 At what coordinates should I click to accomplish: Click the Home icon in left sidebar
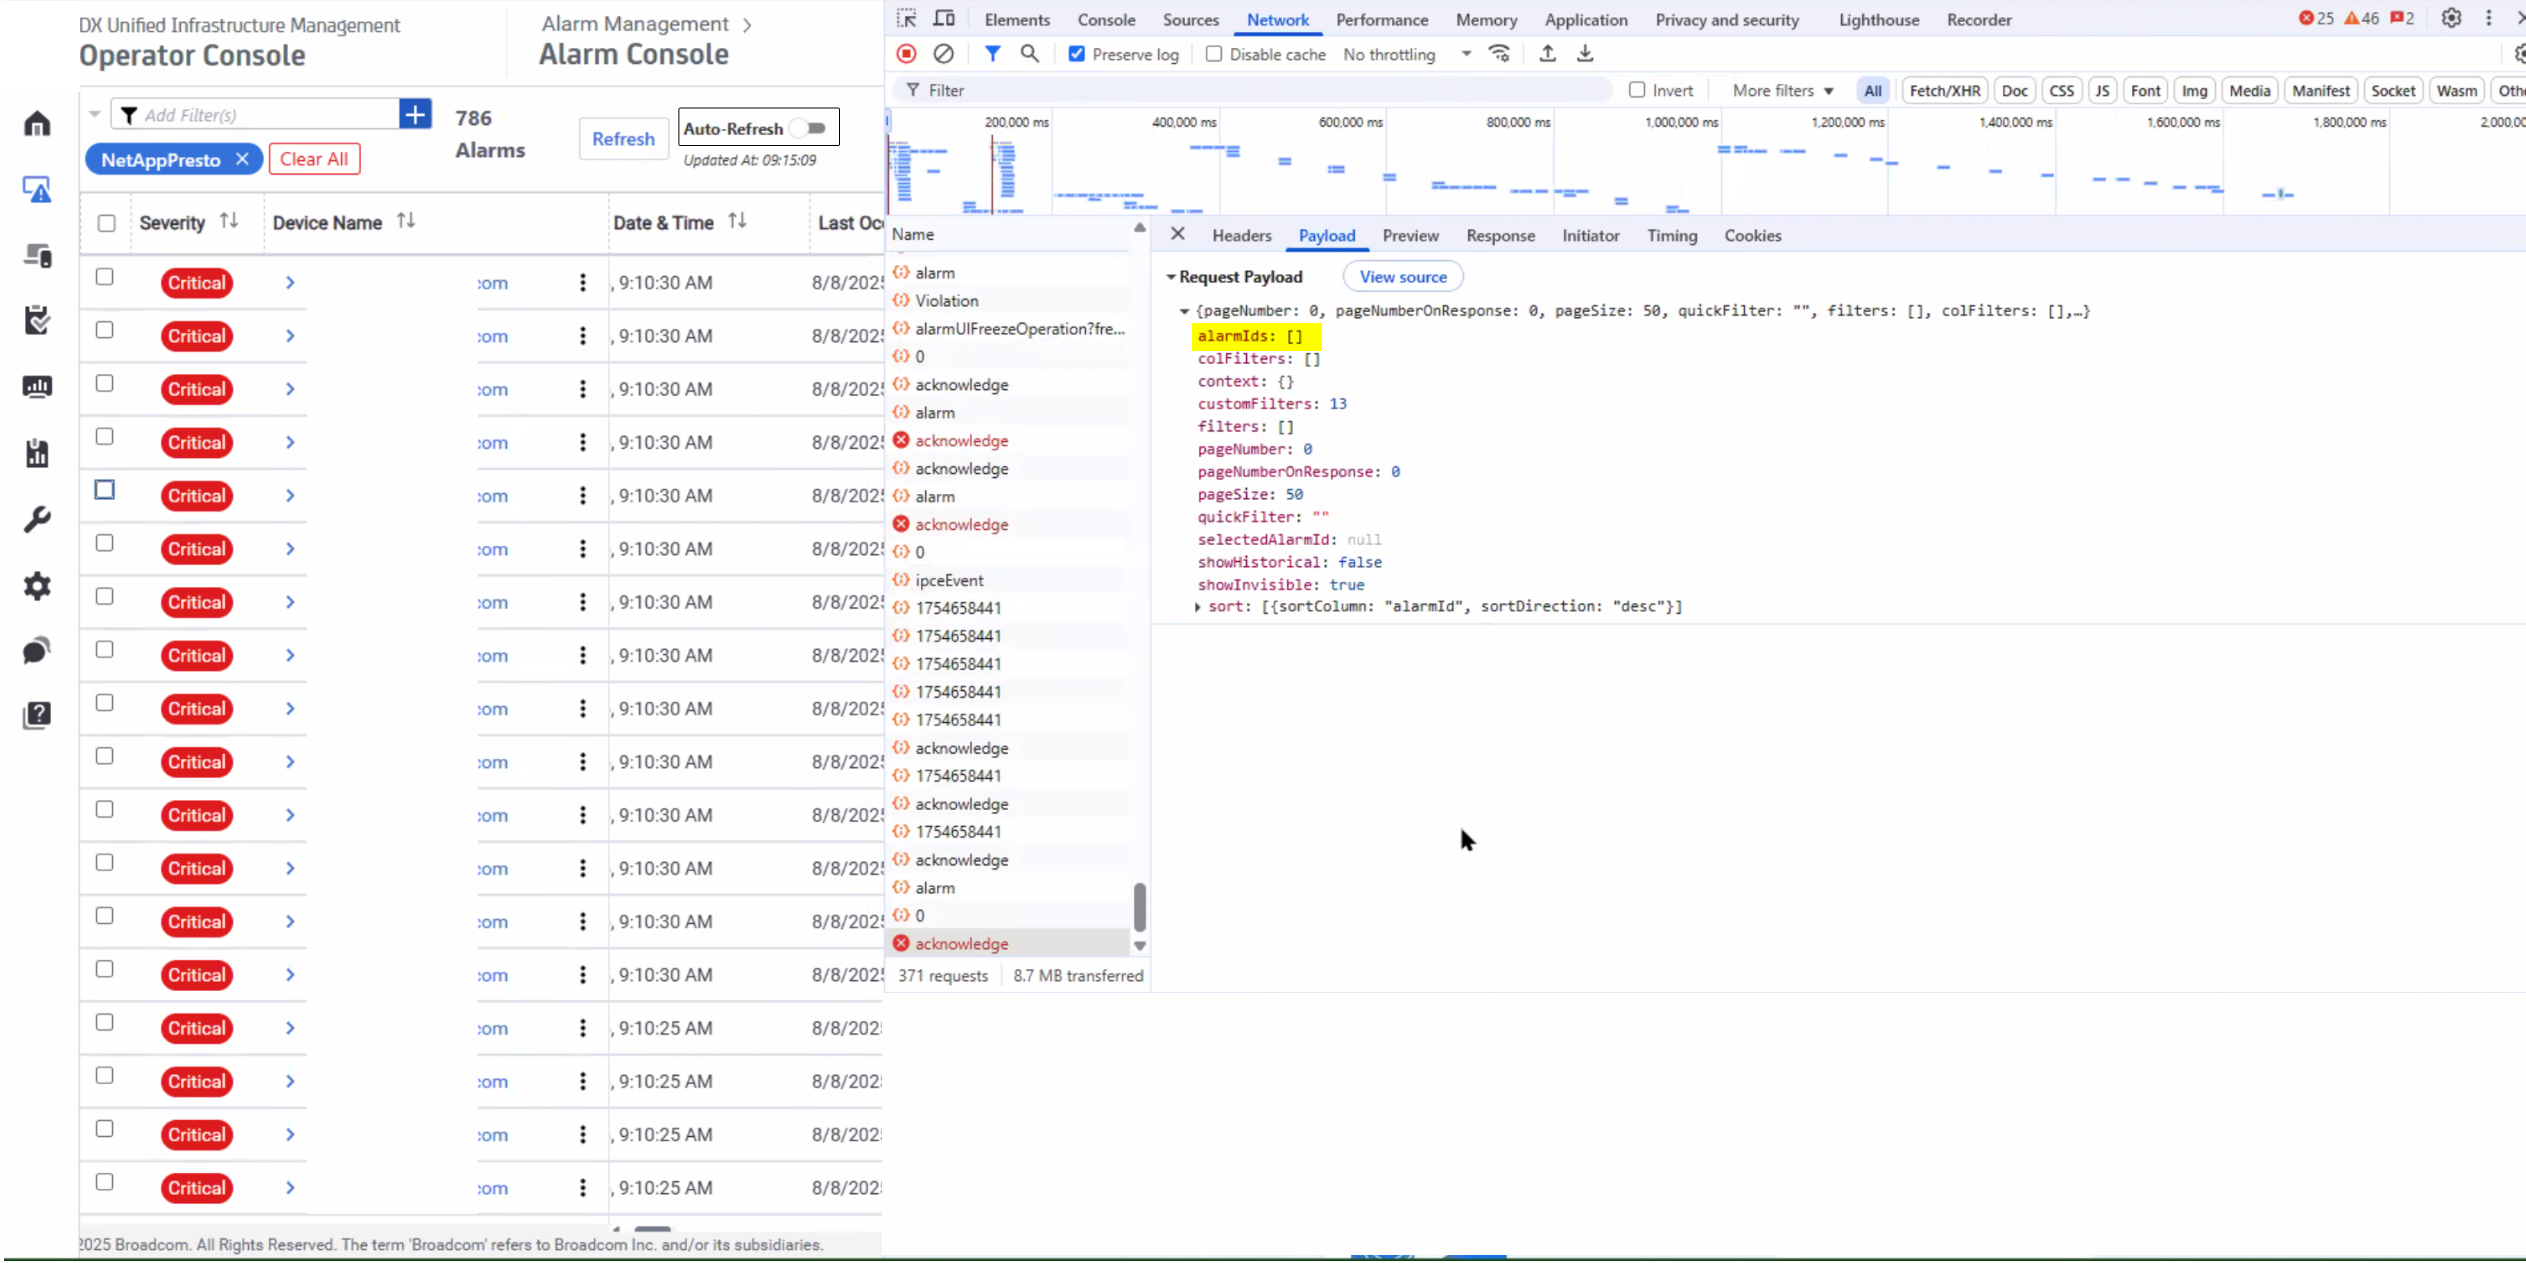pyautogui.click(x=37, y=124)
